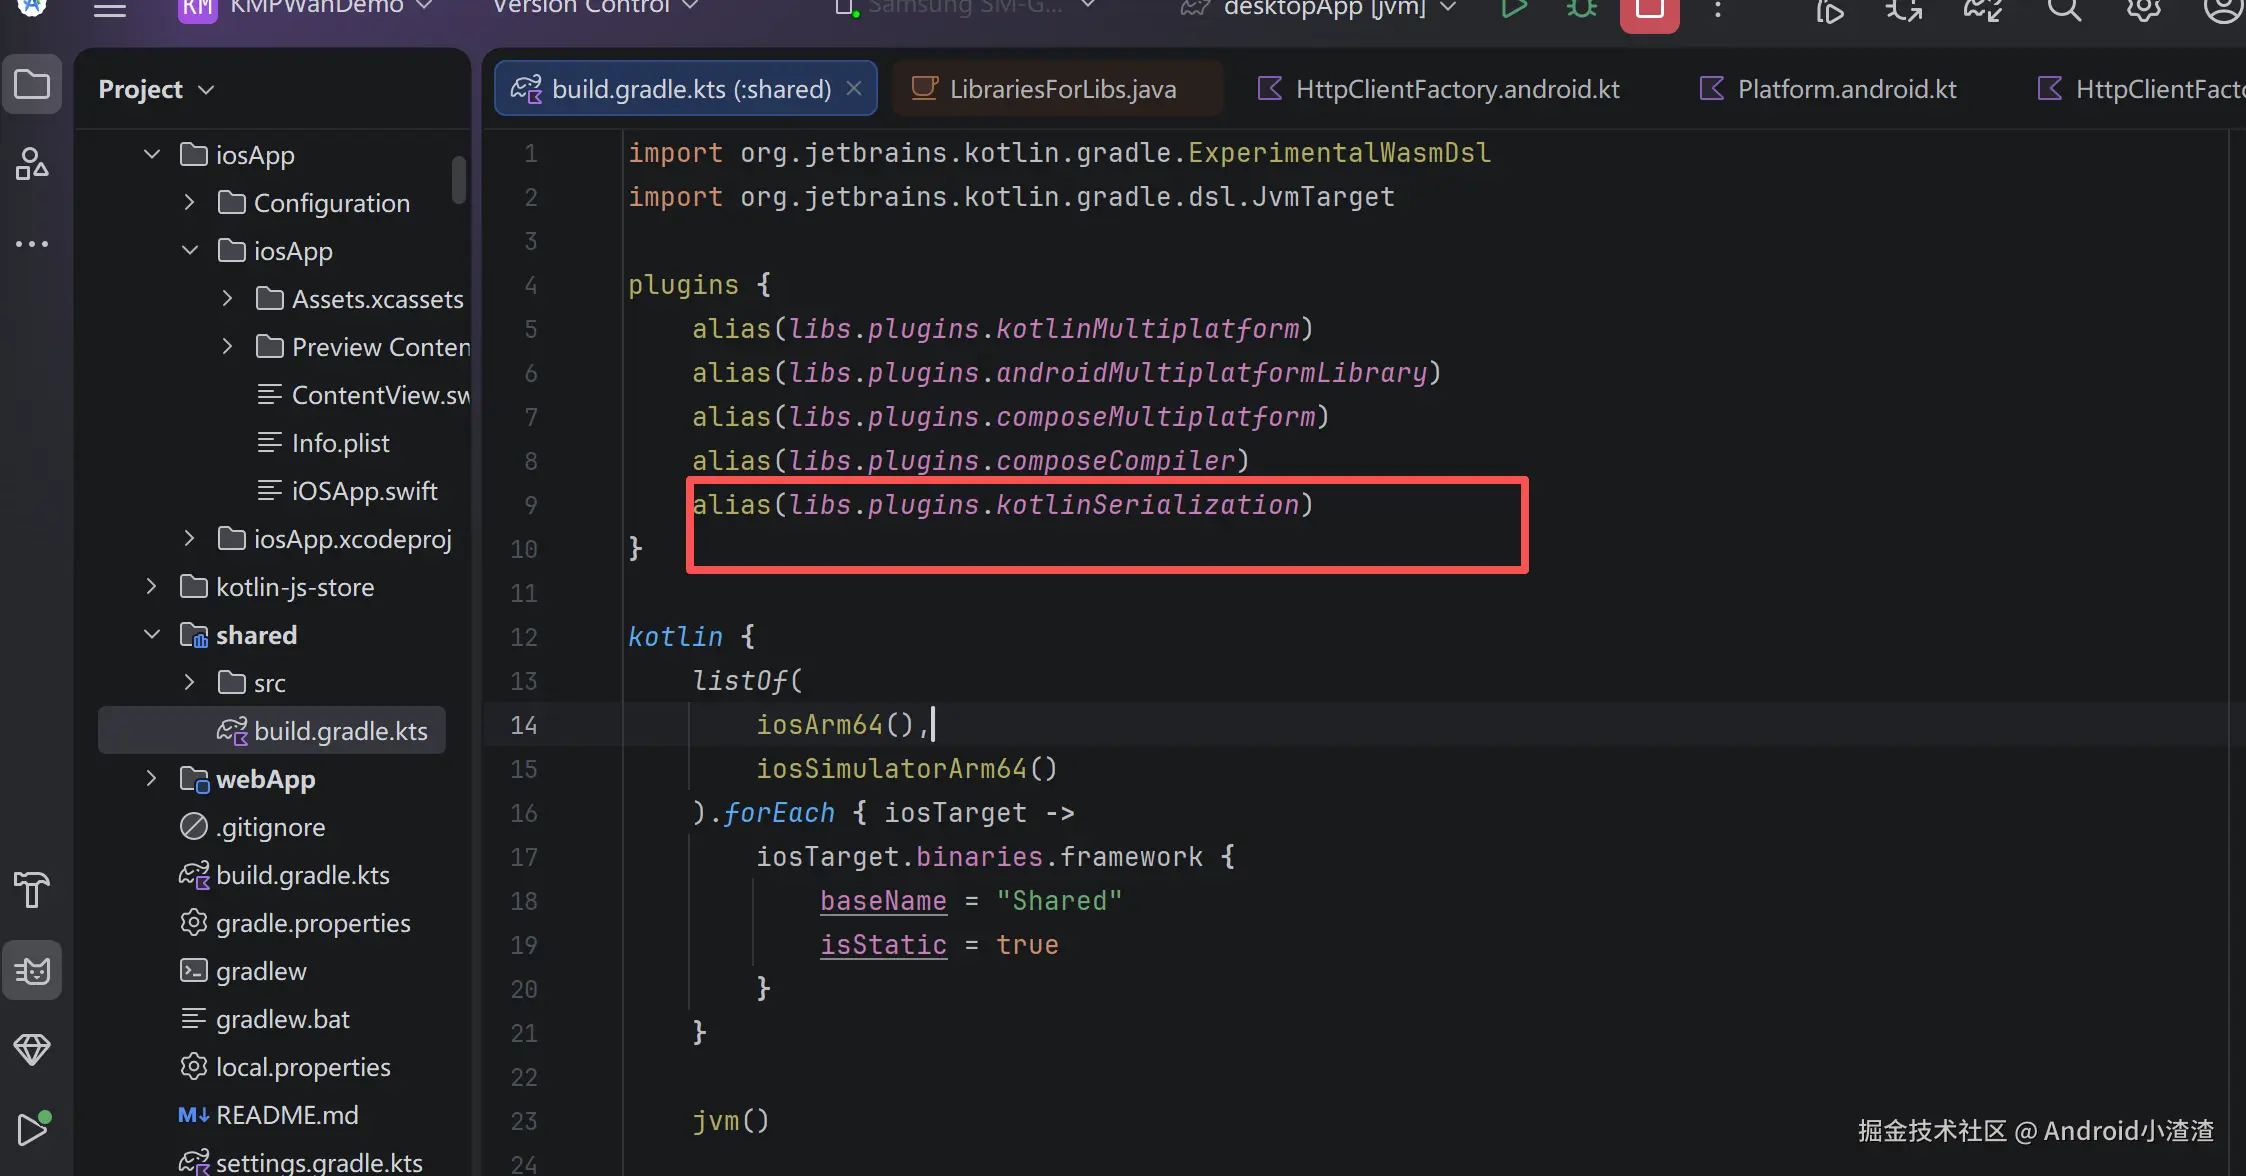Viewport: 2246px width, 1176px height.
Task: Run the desktopApp configuration
Action: click(1514, 9)
